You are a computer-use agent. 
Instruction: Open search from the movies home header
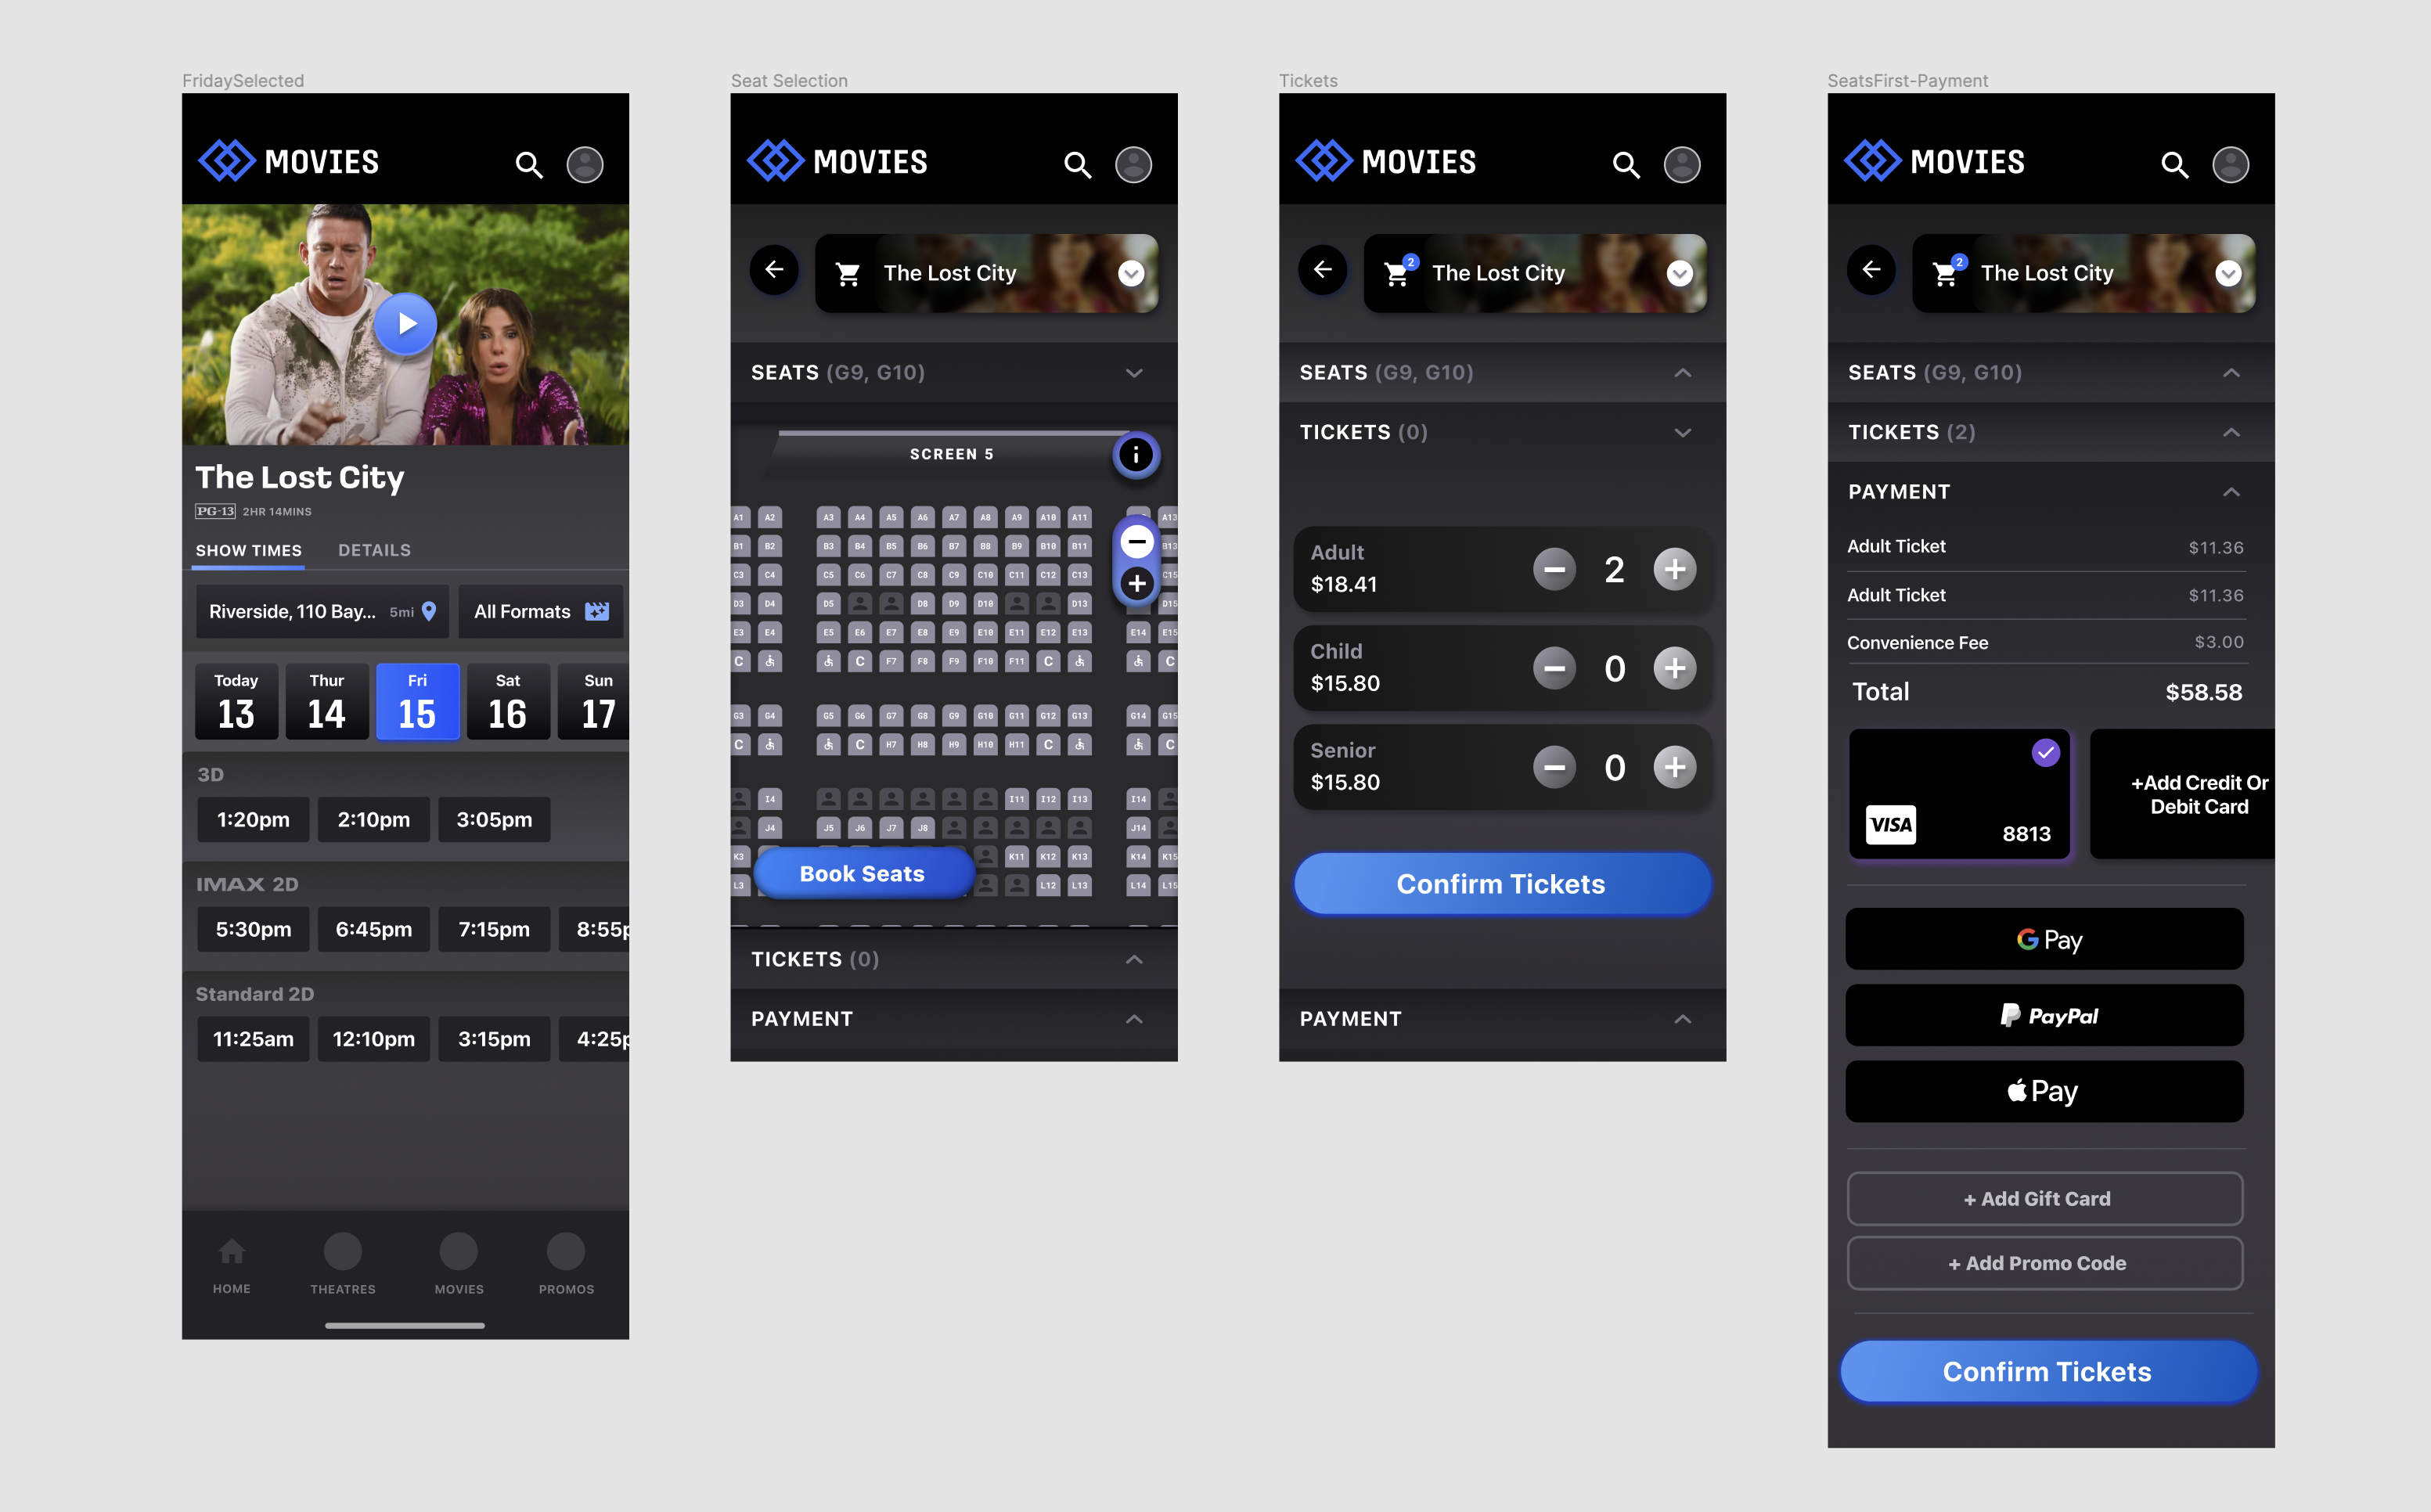click(x=530, y=165)
